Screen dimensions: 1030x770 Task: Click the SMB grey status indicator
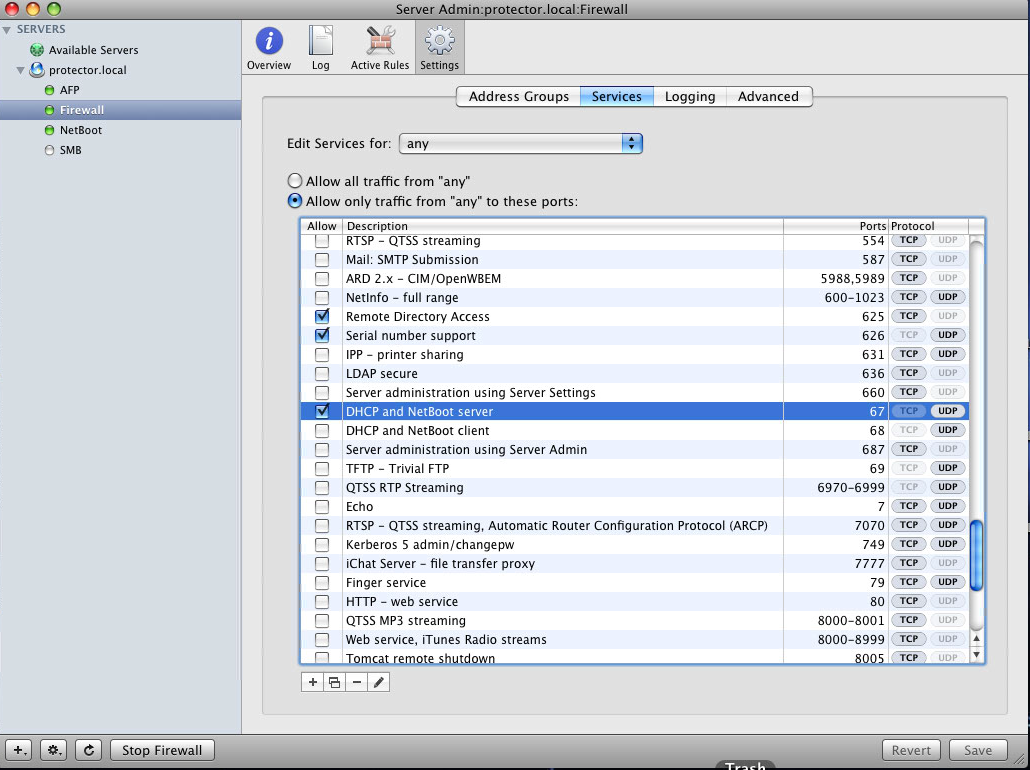pyautogui.click(x=49, y=150)
